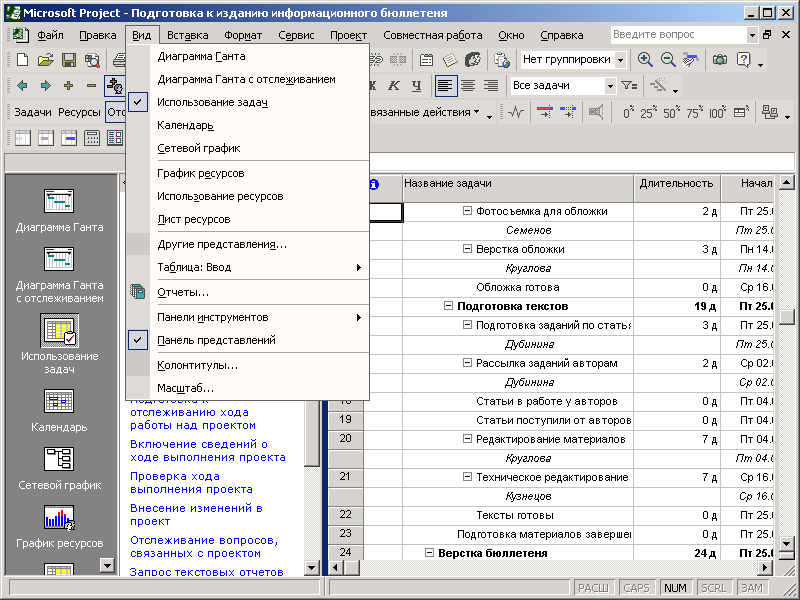Select Использование задач icon in view bar
800x600 pixels.
59,332
